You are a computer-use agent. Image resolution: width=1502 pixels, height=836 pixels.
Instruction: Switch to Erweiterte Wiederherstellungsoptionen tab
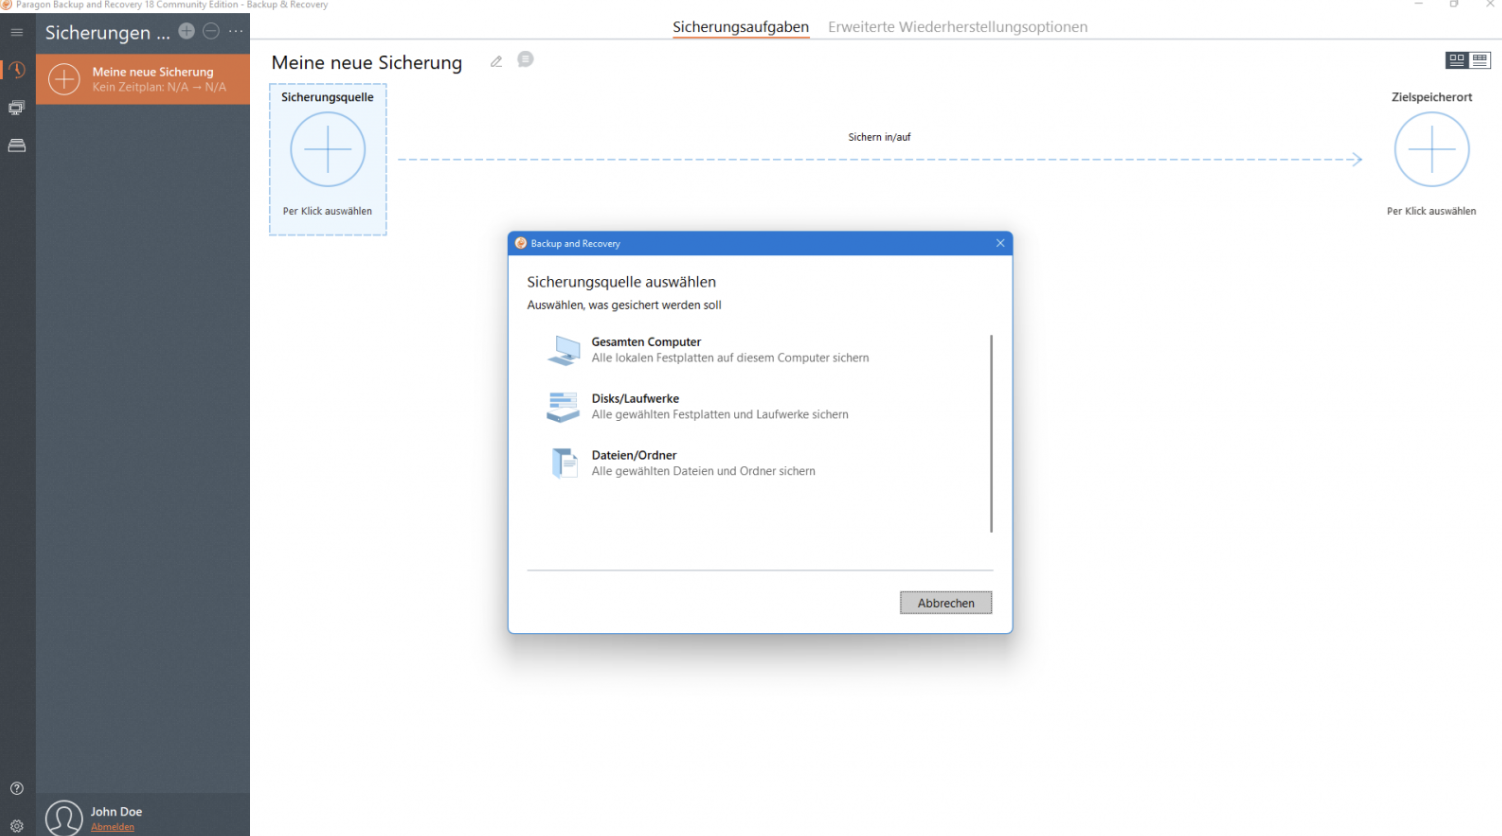957,27
